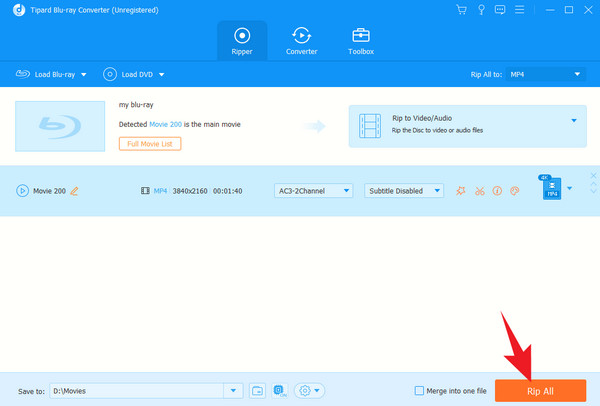
Task: Expand Rip to Video/Audio options
Action: 574,121
